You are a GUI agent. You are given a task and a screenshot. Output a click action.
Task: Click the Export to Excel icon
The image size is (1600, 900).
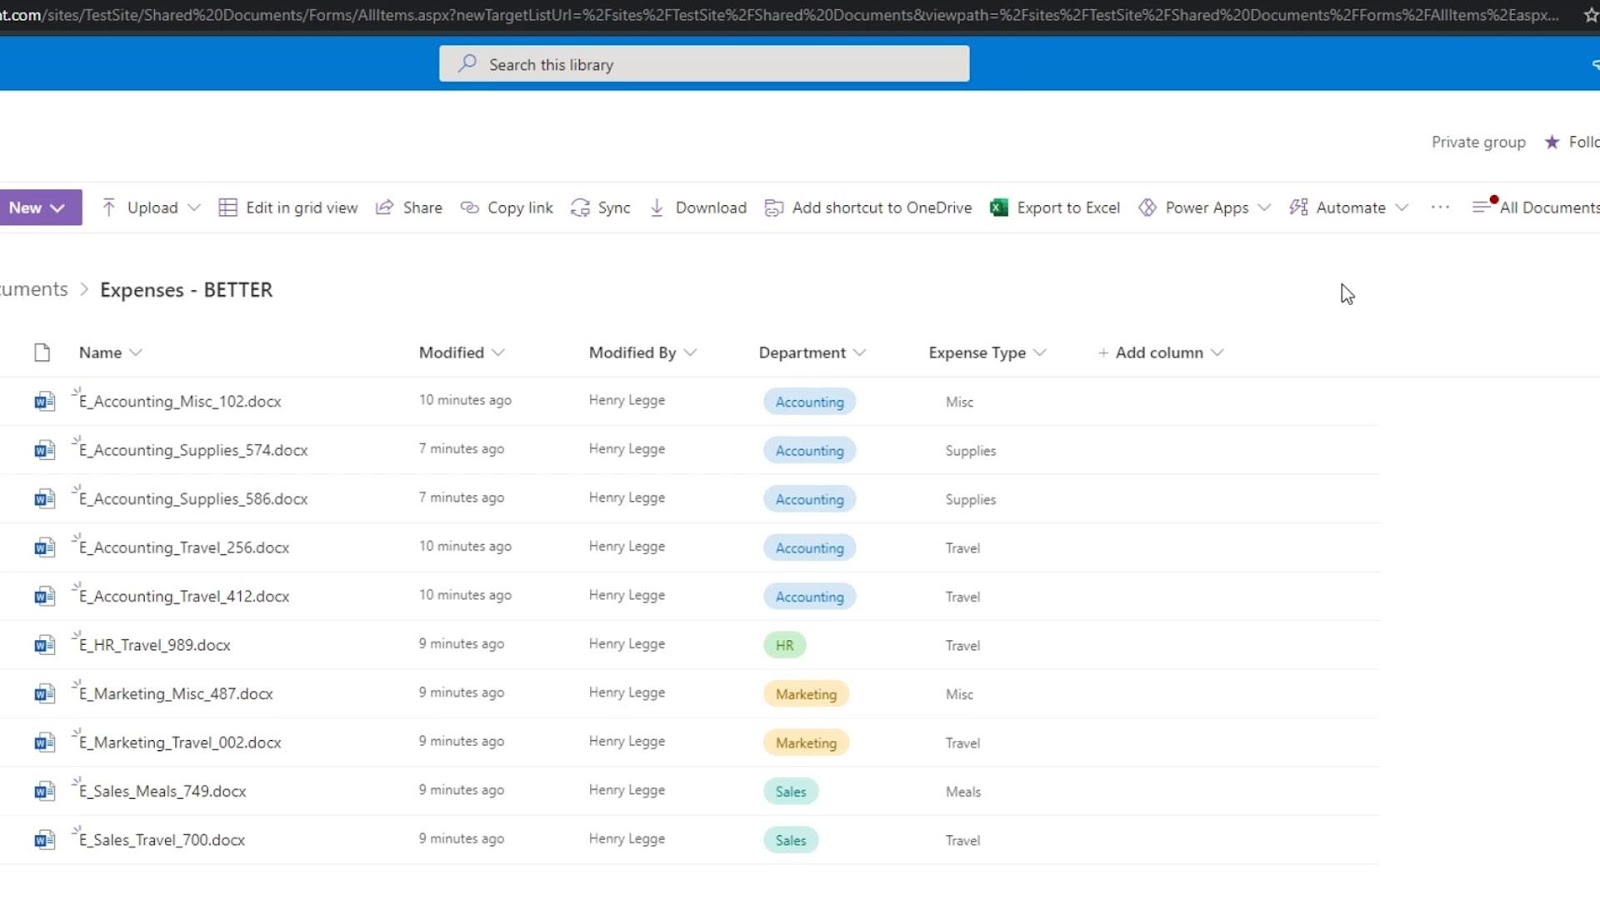tap(998, 207)
